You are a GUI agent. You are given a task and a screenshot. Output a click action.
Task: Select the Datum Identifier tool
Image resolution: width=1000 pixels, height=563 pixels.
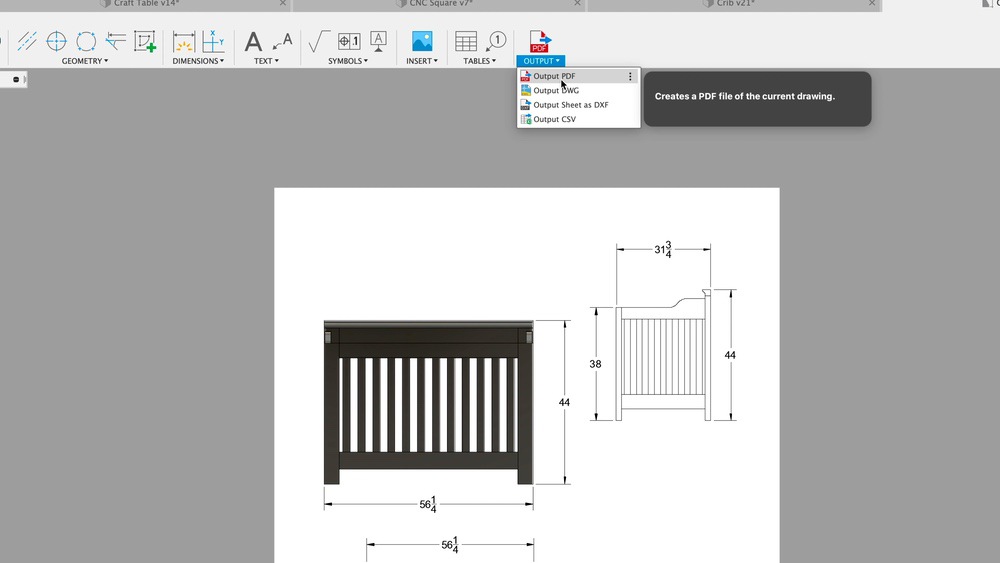378,41
